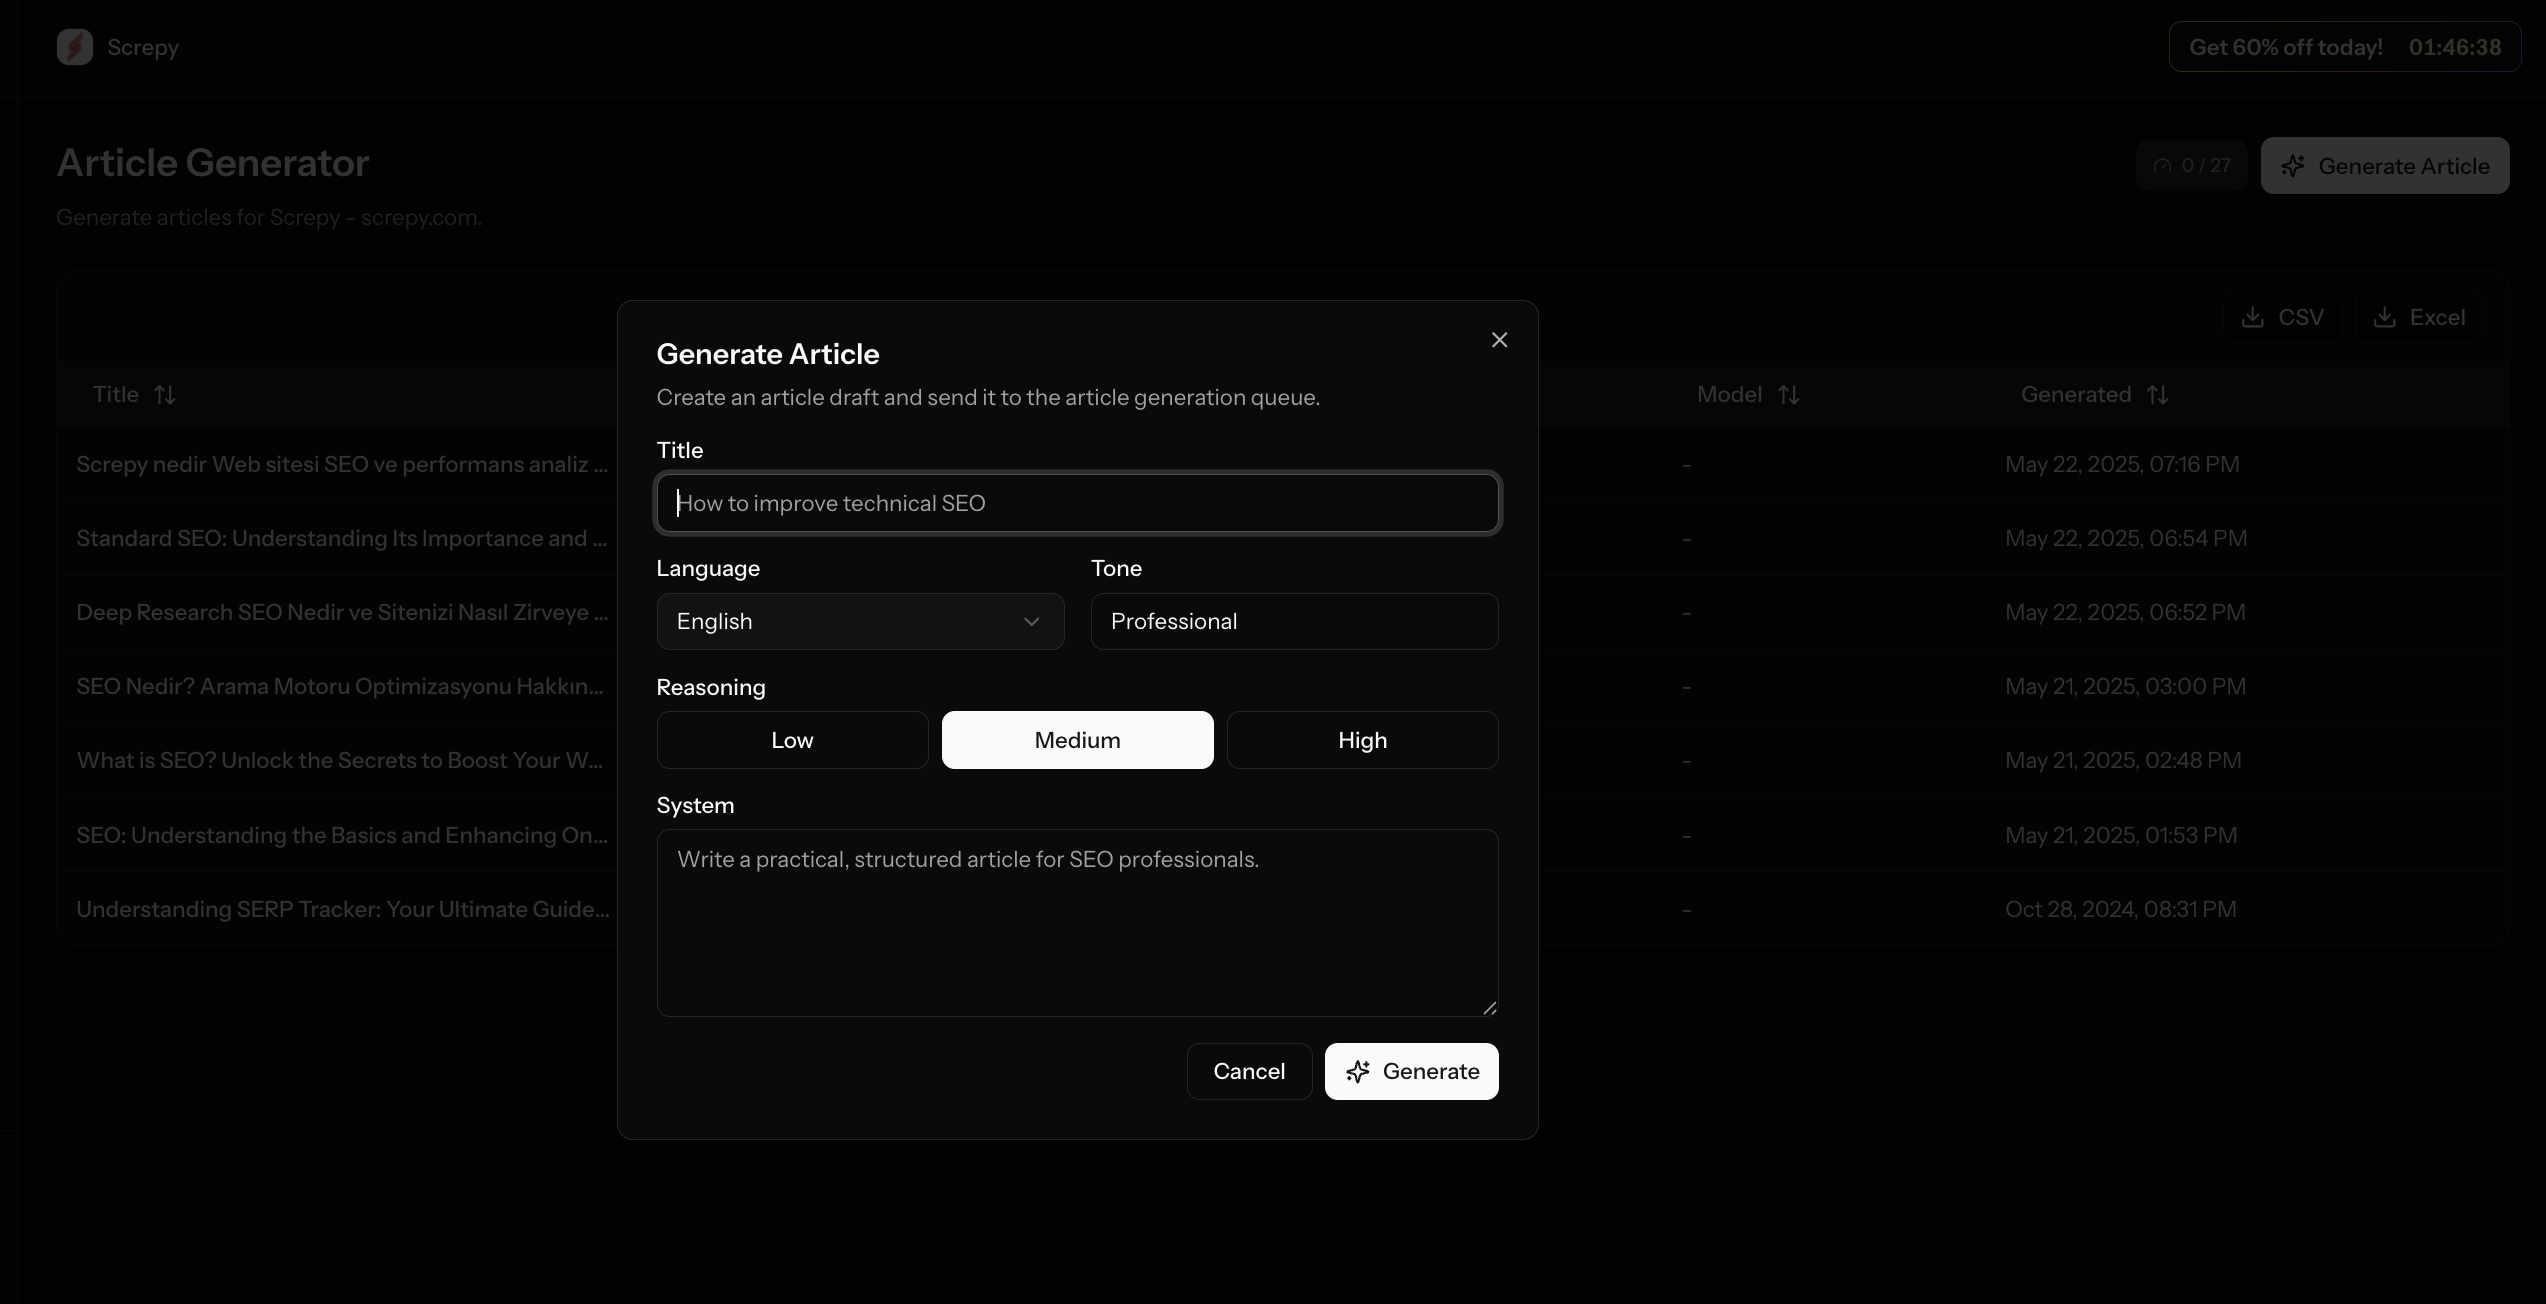Click the System textarea resize handle
This screenshot has width=2546, height=1304.
pyautogui.click(x=1489, y=1007)
